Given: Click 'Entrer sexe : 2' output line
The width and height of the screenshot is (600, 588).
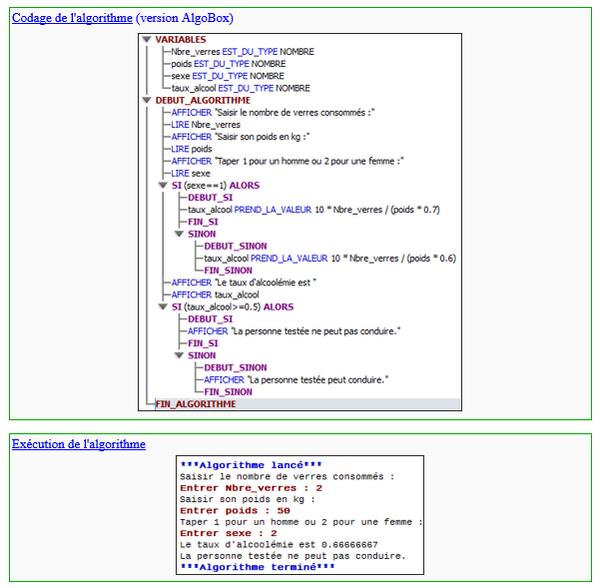Looking at the screenshot, I should (228, 533).
